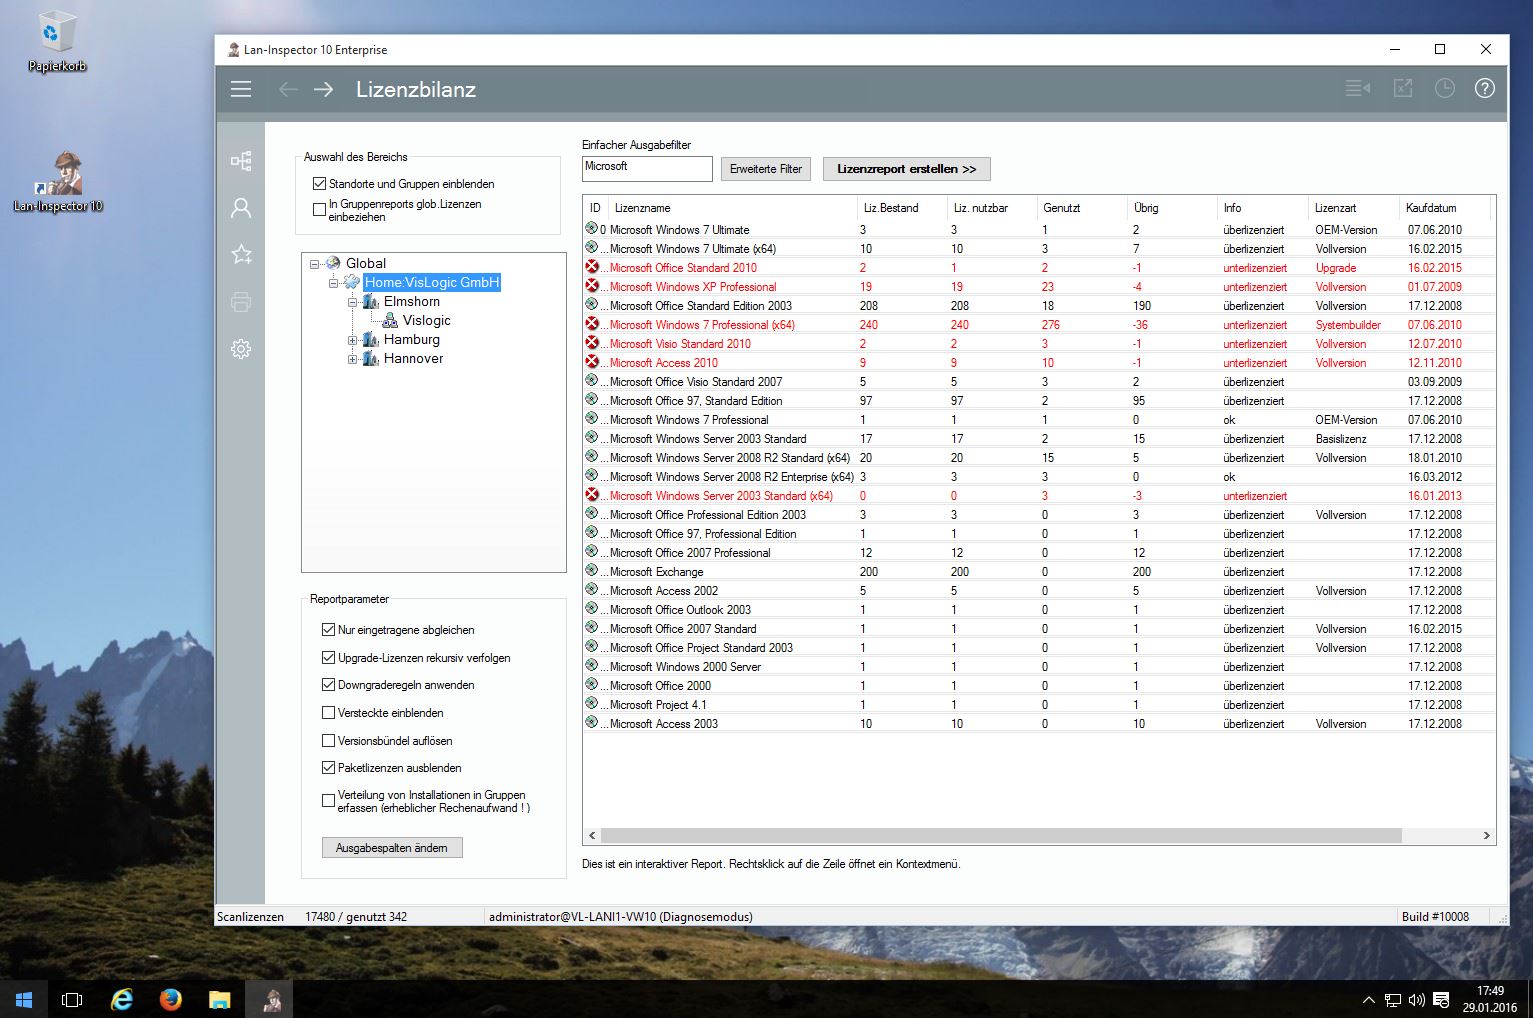Image resolution: width=1533 pixels, height=1018 pixels.
Task: Open the network structure sidebar icon
Action: point(241,161)
